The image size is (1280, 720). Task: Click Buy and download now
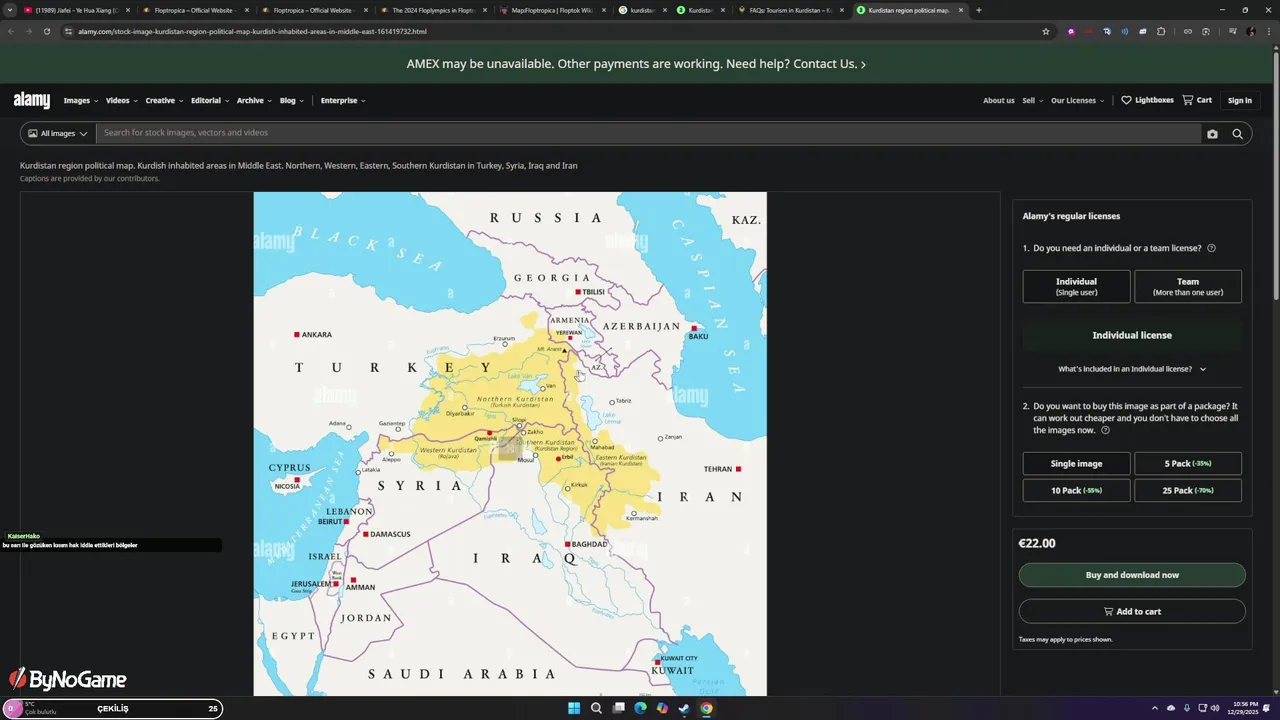1132,575
